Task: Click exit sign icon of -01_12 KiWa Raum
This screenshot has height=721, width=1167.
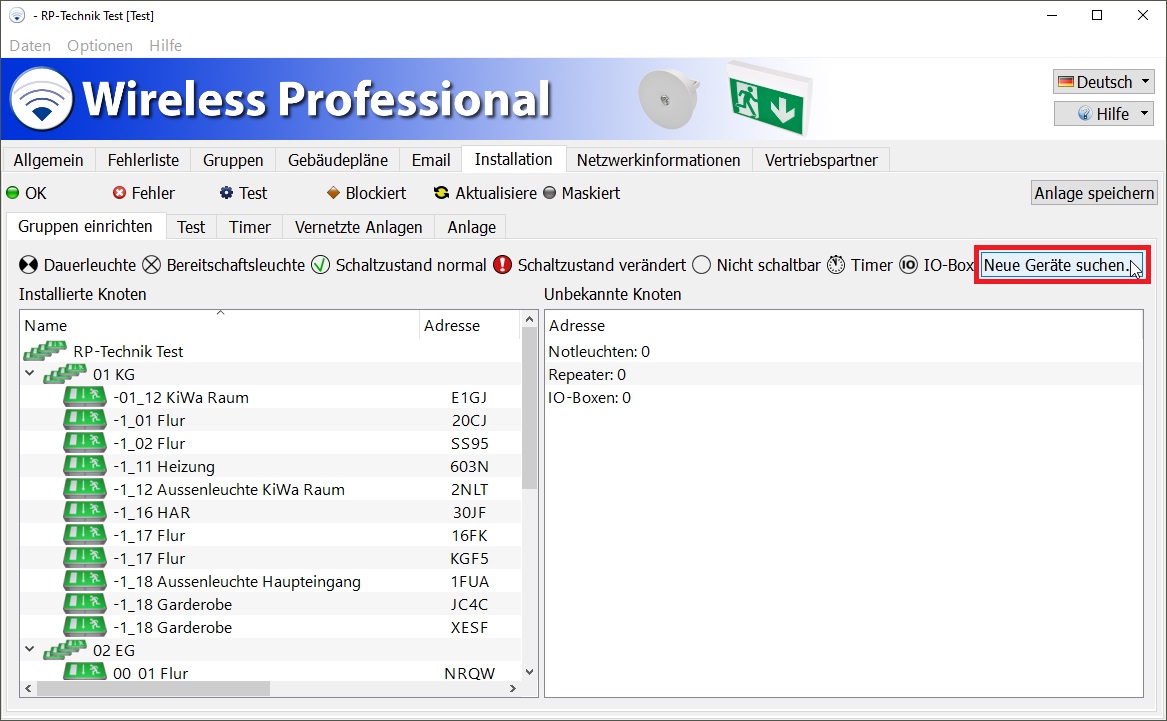Action: coord(85,397)
